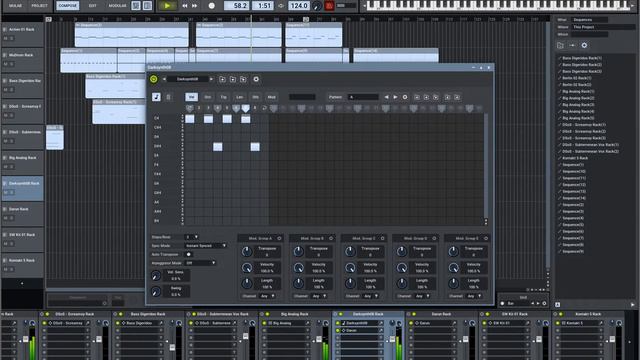
Task: Open the Darksynth08 options gear
Action: (256, 79)
